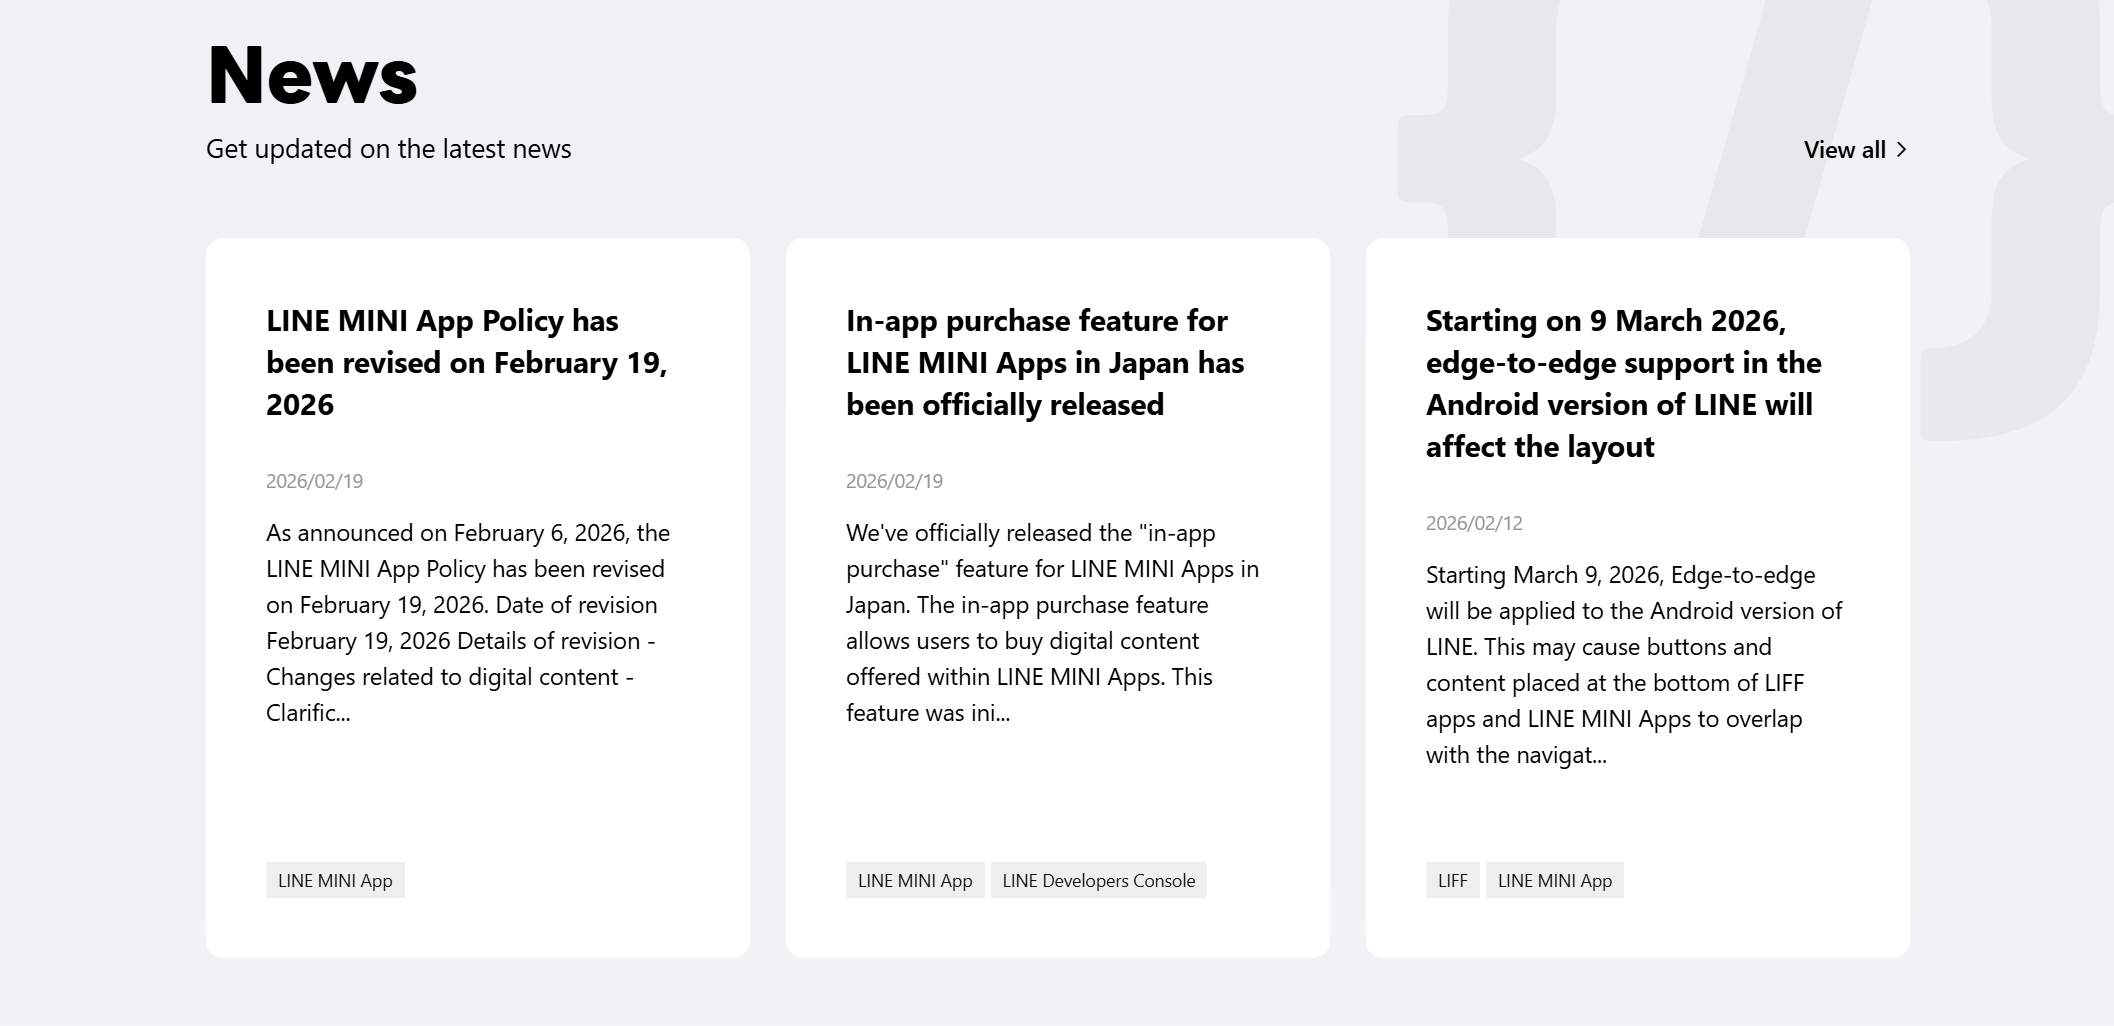Click the LINE MINI App tag on the second card
The image size is (2114, 1026).
pyautogui.click(x=915, y=881)
